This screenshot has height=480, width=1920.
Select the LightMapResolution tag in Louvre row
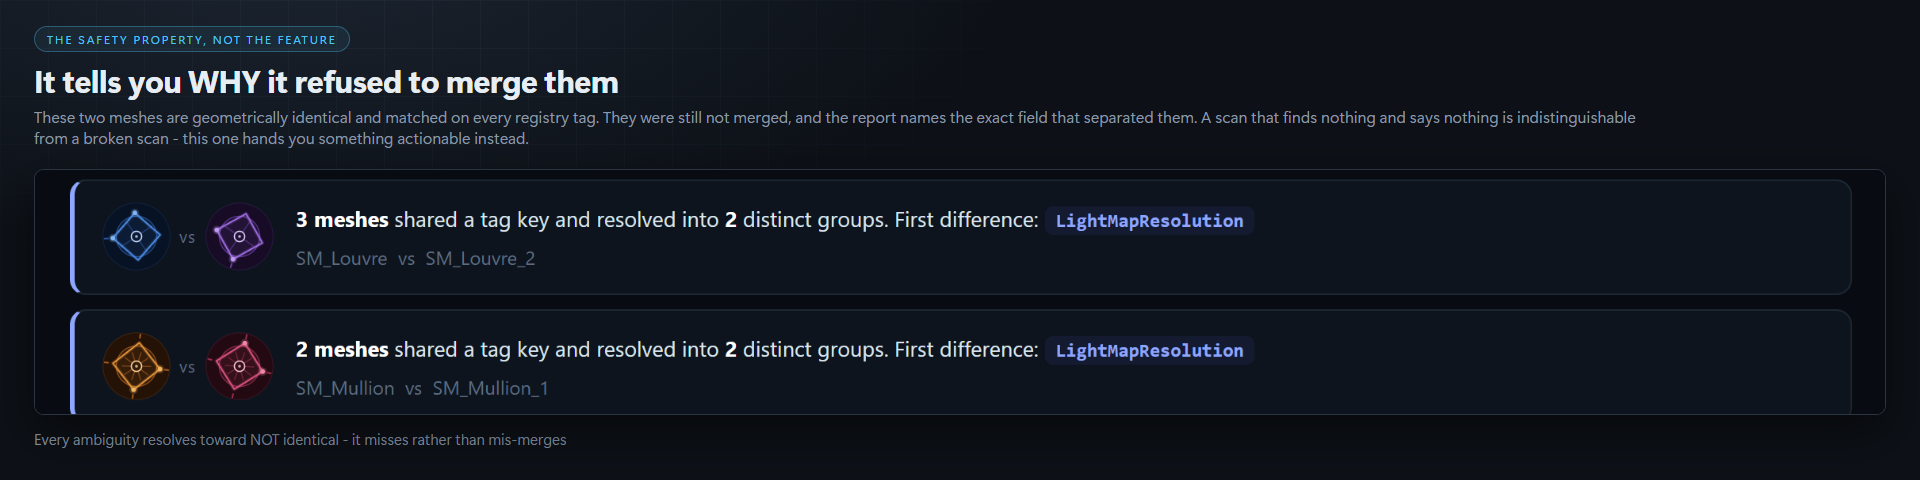click(x=1150, y=221)
